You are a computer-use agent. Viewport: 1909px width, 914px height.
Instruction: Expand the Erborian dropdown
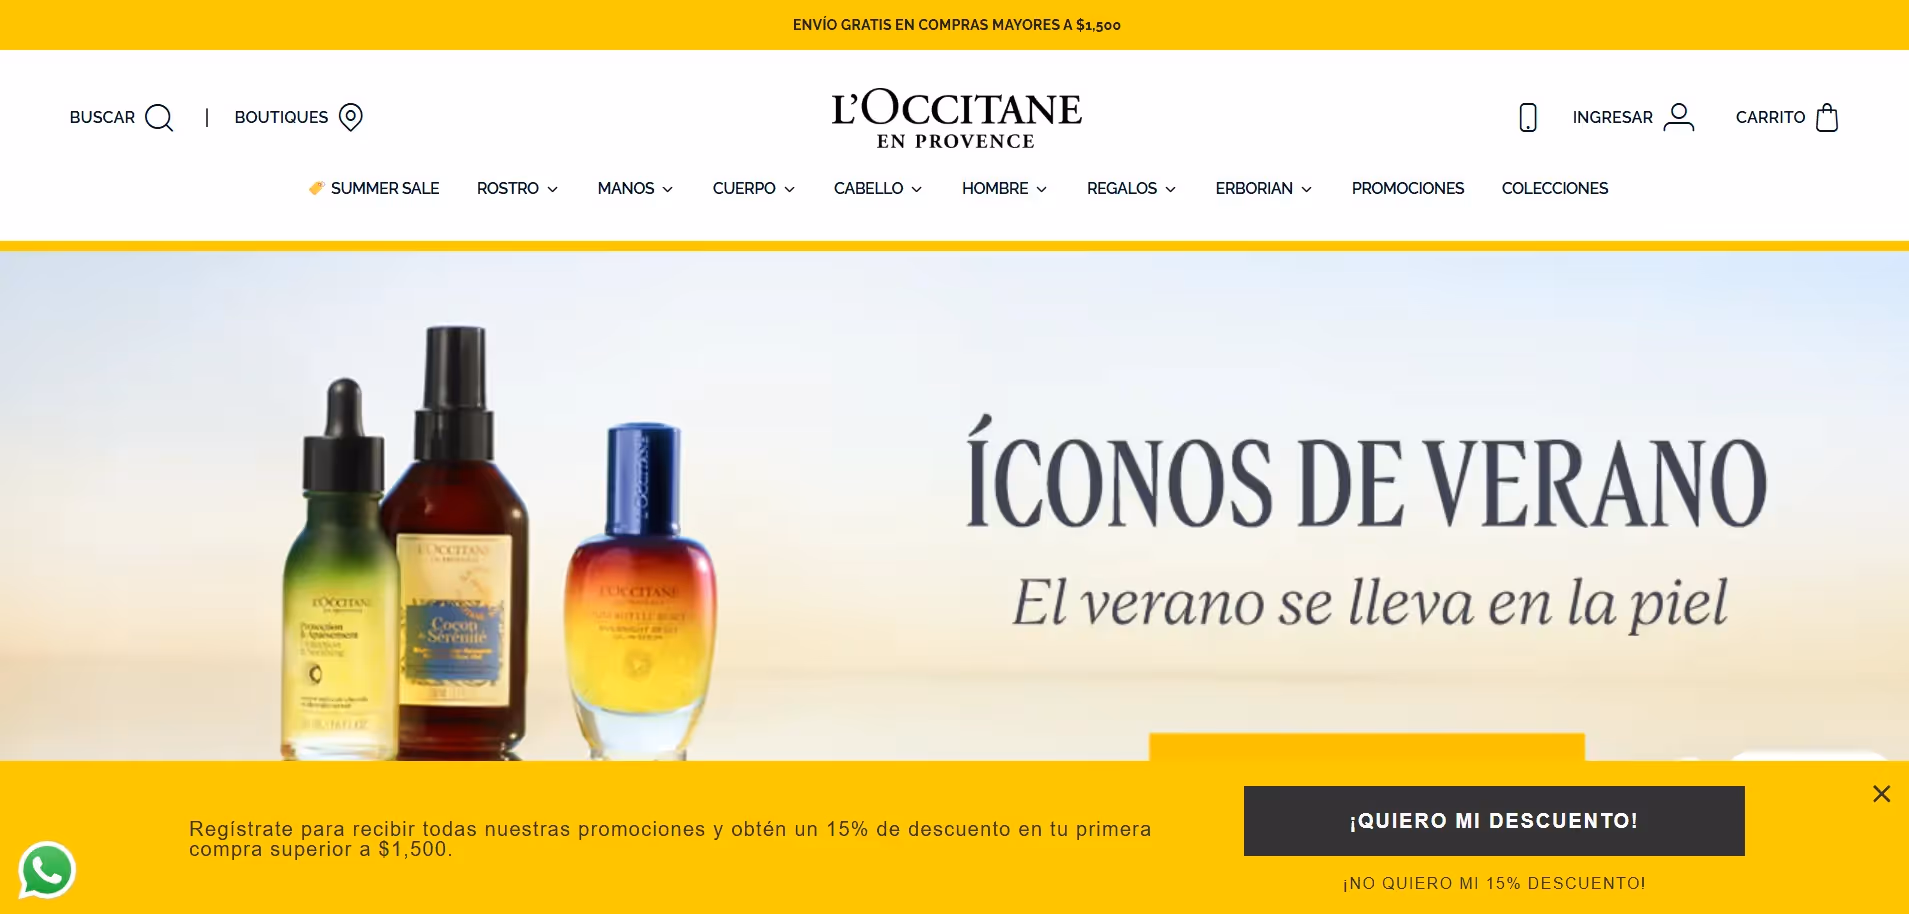point(1263,188)
